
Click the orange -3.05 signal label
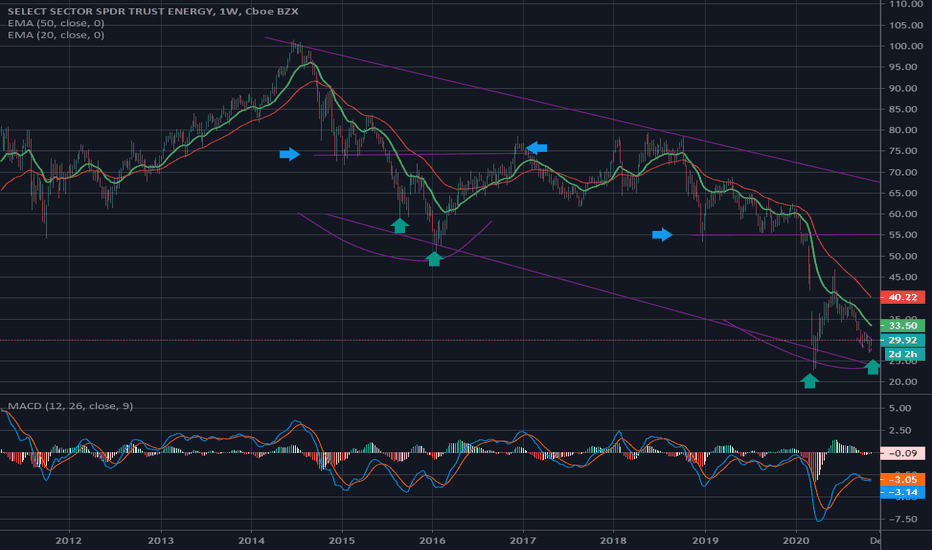[902, 479]
